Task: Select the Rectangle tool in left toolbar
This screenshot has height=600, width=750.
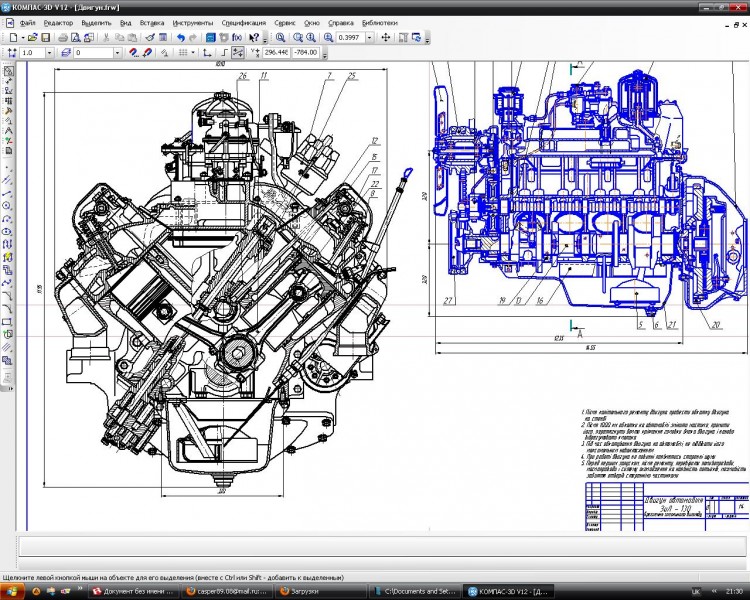Action: point(7,322)
